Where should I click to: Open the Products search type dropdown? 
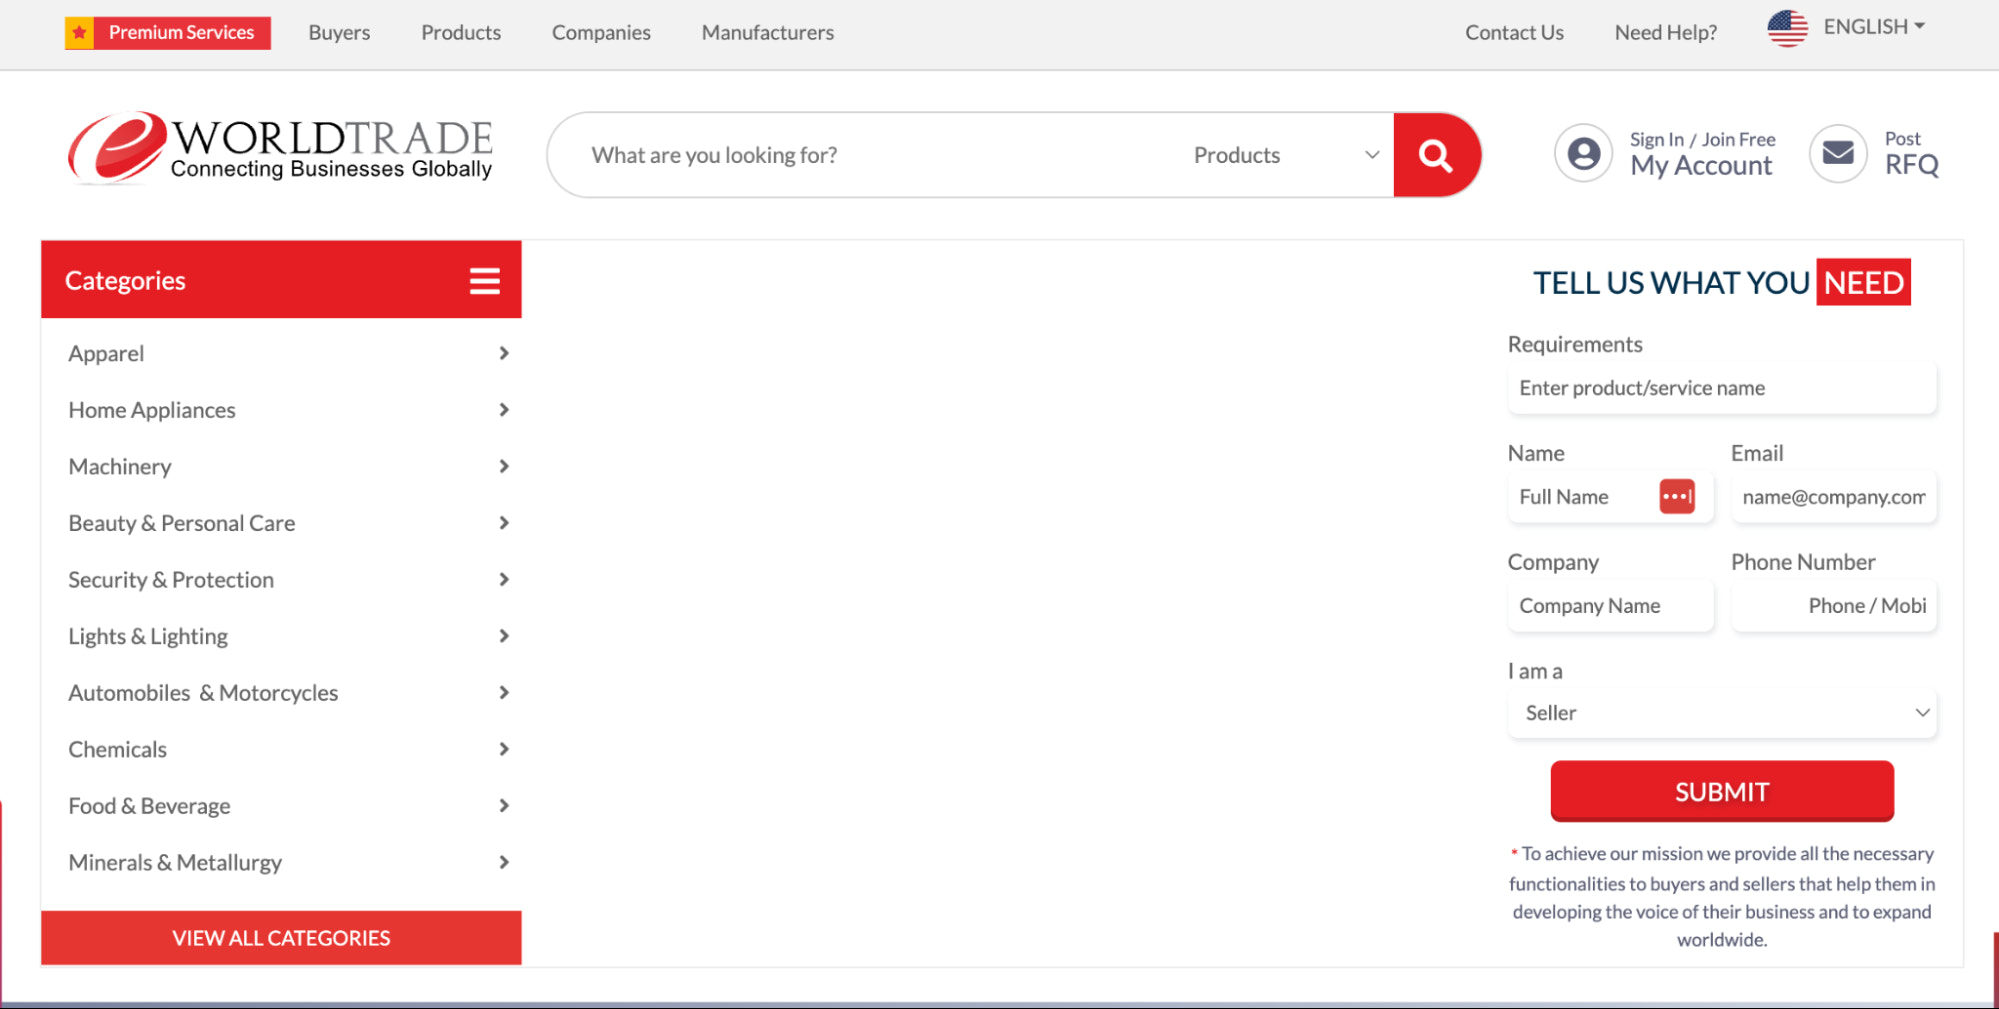click(x=1285, y=155)
